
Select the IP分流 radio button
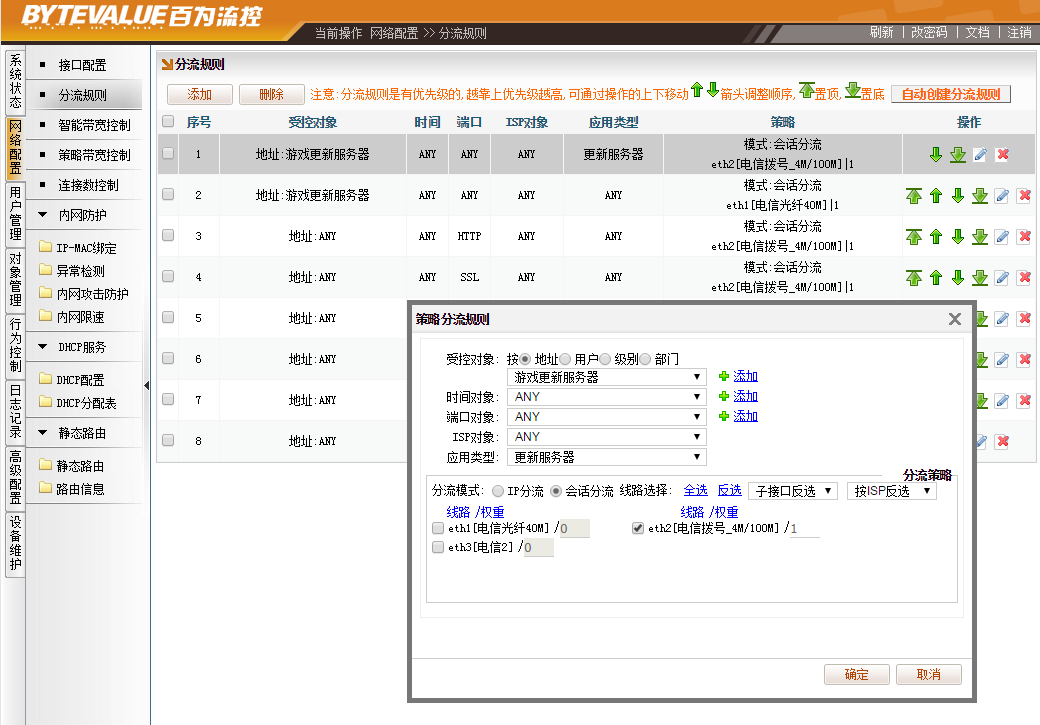coord(498,491)
